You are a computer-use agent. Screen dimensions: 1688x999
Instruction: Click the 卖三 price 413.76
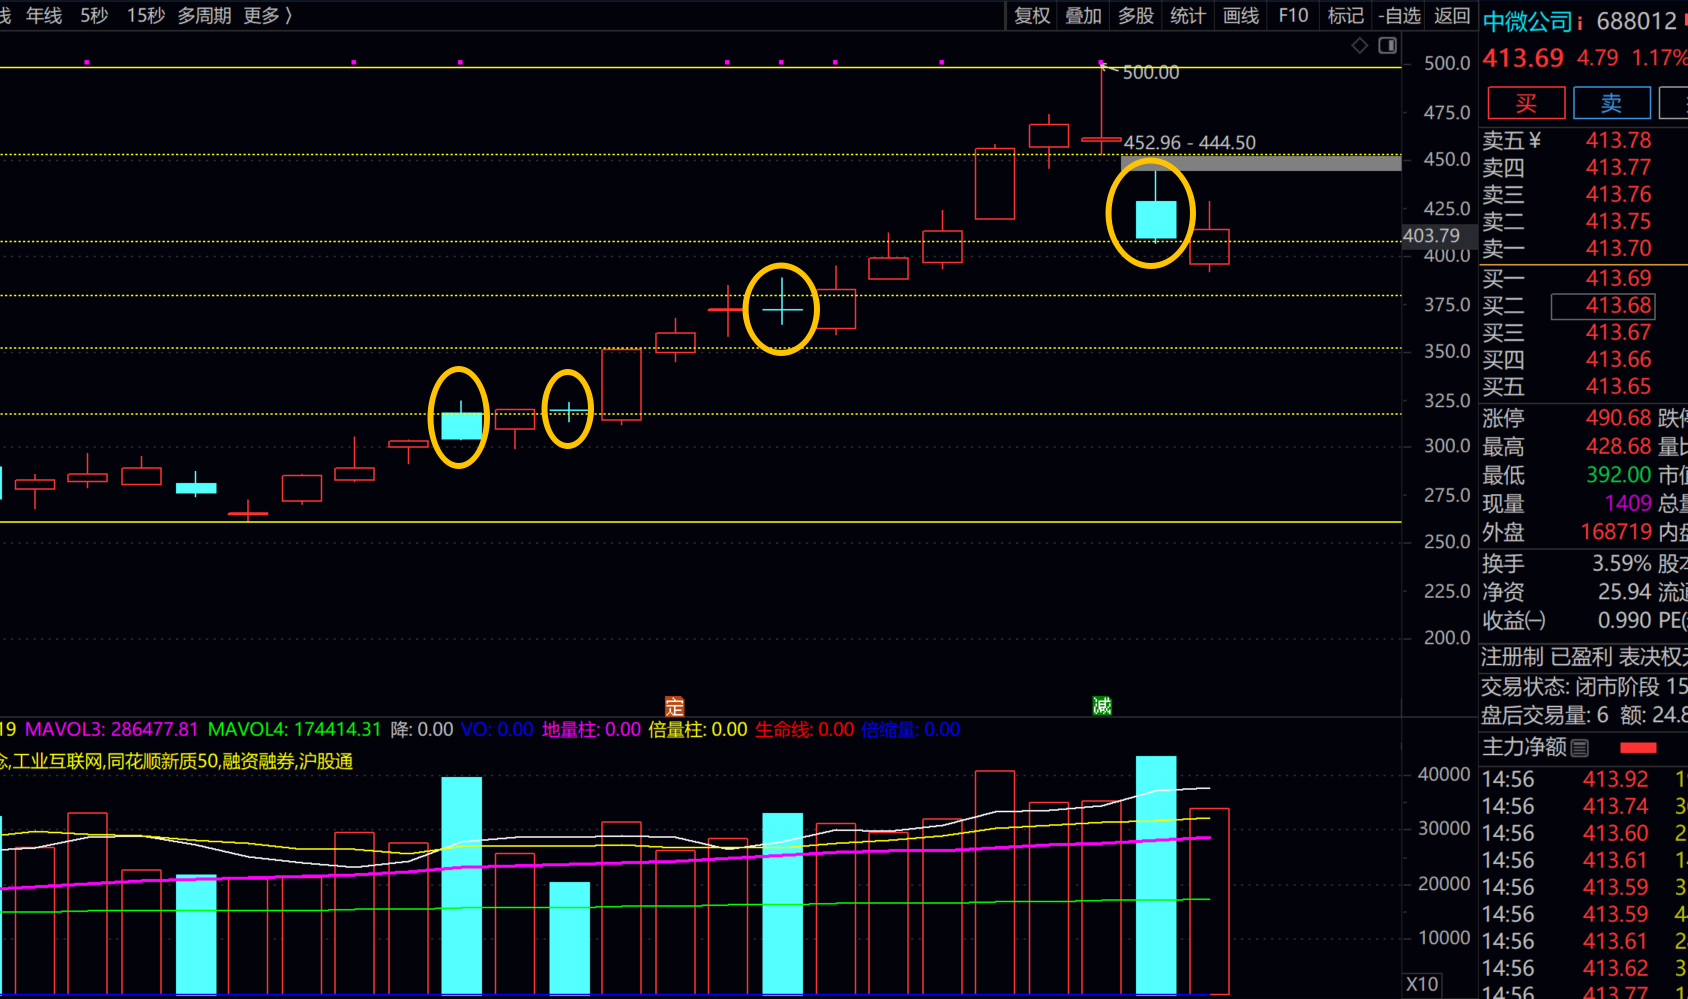point(1618,195)
